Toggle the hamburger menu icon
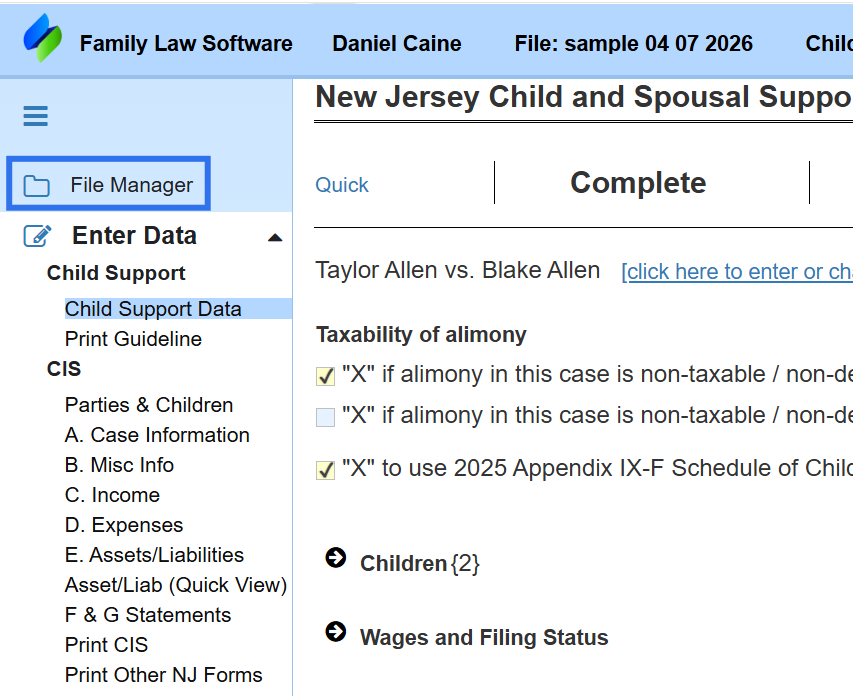 [x=36, y=117]
